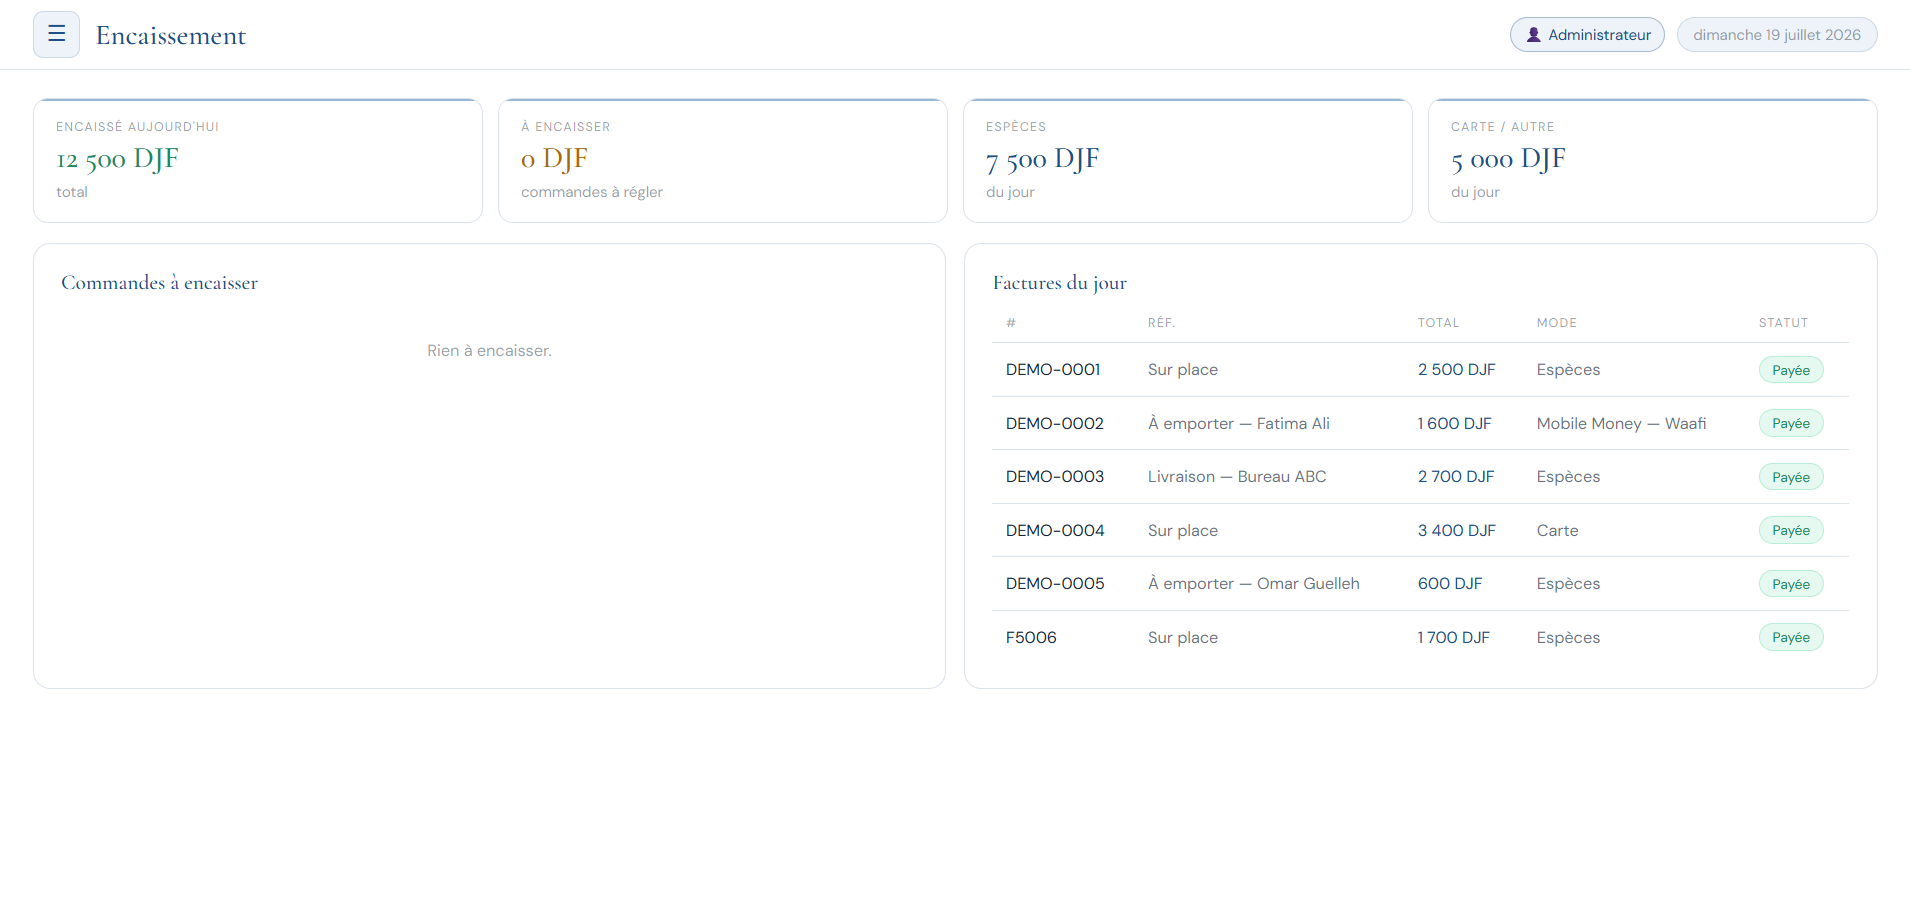This screenshot has height=915, width=1910.
Task: Select the À encaisser summary card
Action: (723, 161)
